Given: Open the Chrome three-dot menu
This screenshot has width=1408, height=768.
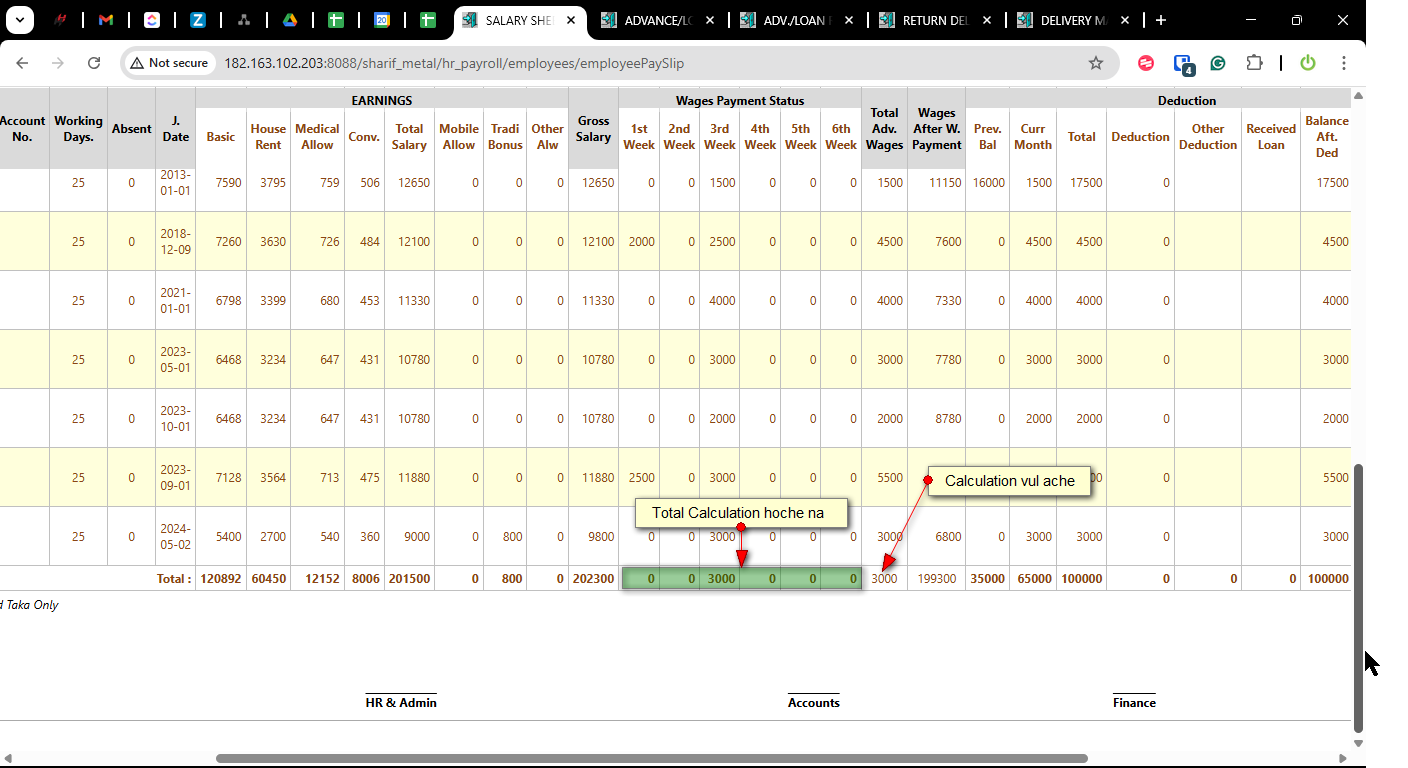Looking at the screenshot, I should point(1343,63).
